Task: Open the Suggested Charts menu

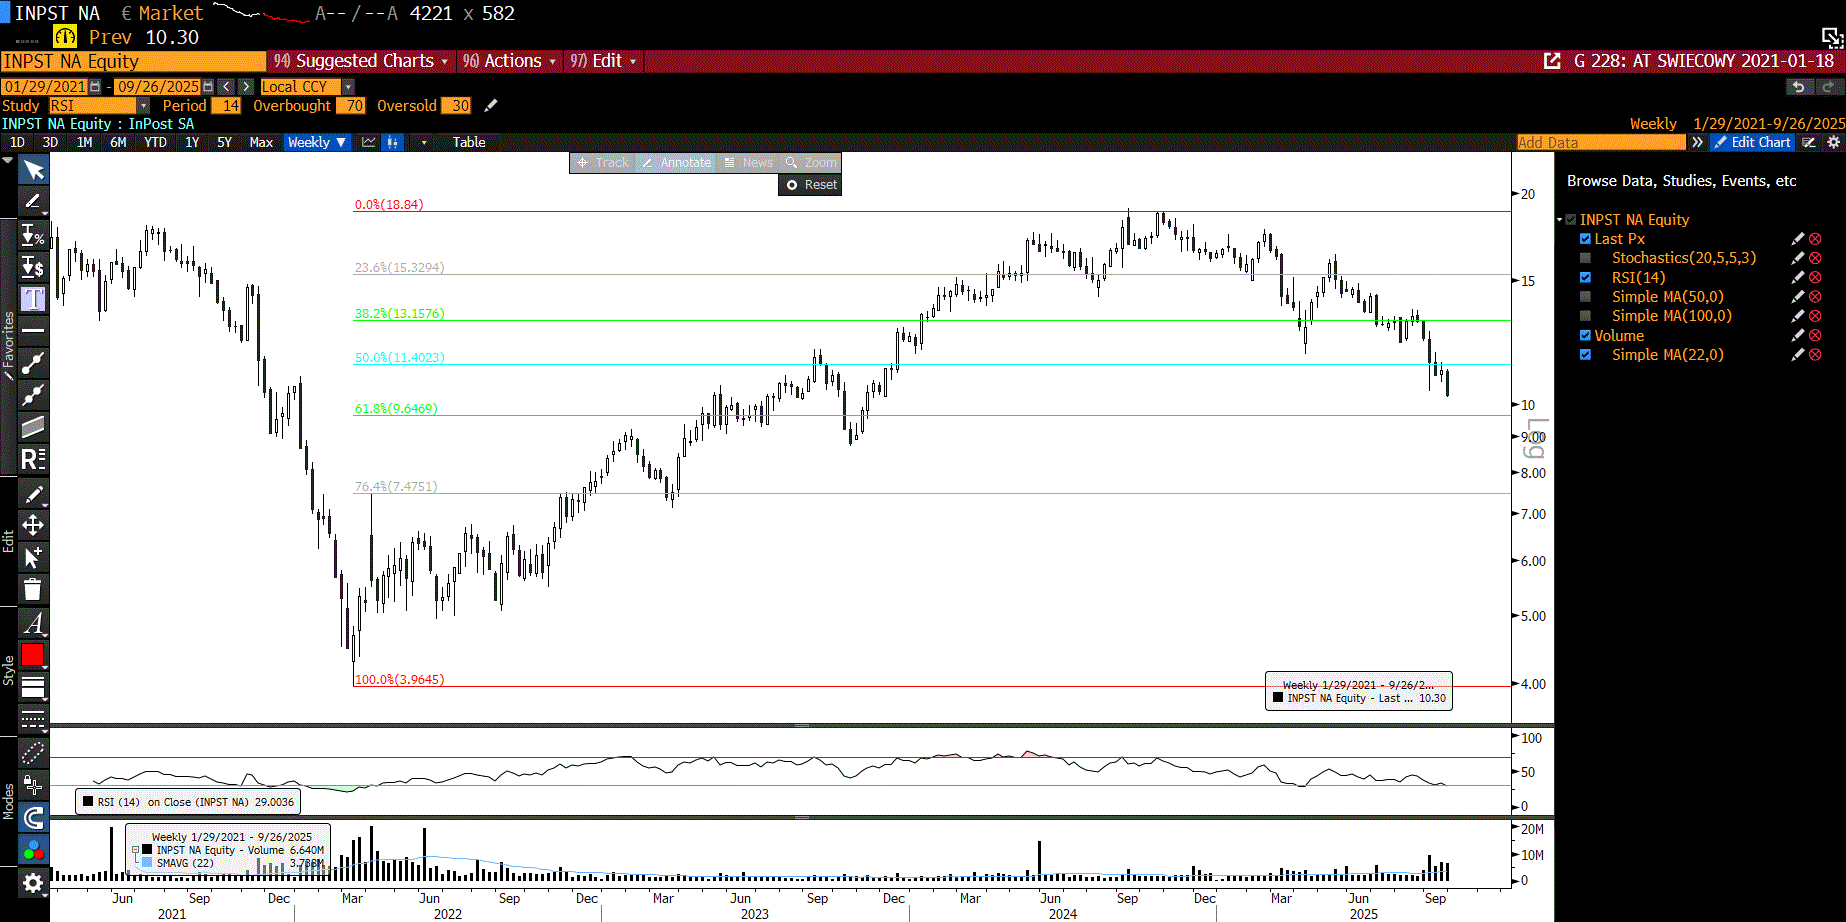Action: click(x=361, y=61)
